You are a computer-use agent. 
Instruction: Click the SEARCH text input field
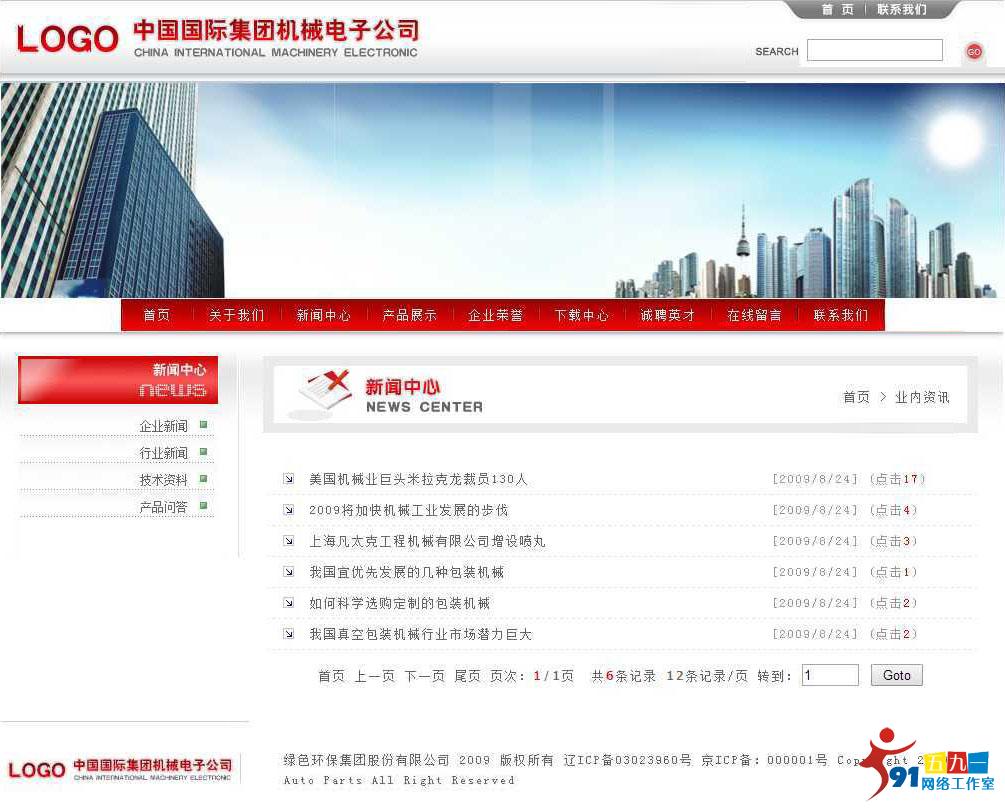(x=874, y=50)
